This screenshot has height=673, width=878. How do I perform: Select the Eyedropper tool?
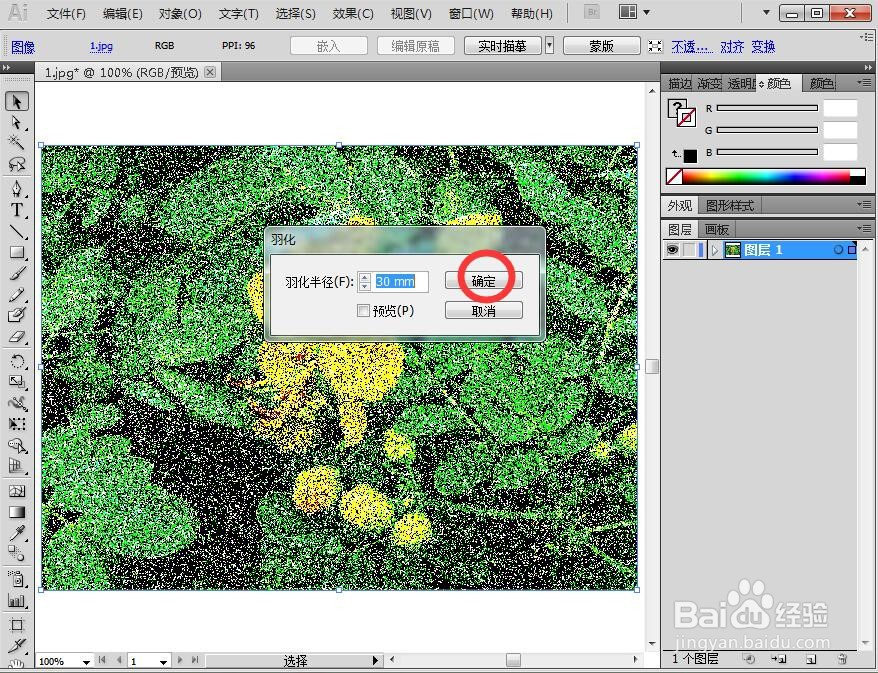[x=17, y=533]
